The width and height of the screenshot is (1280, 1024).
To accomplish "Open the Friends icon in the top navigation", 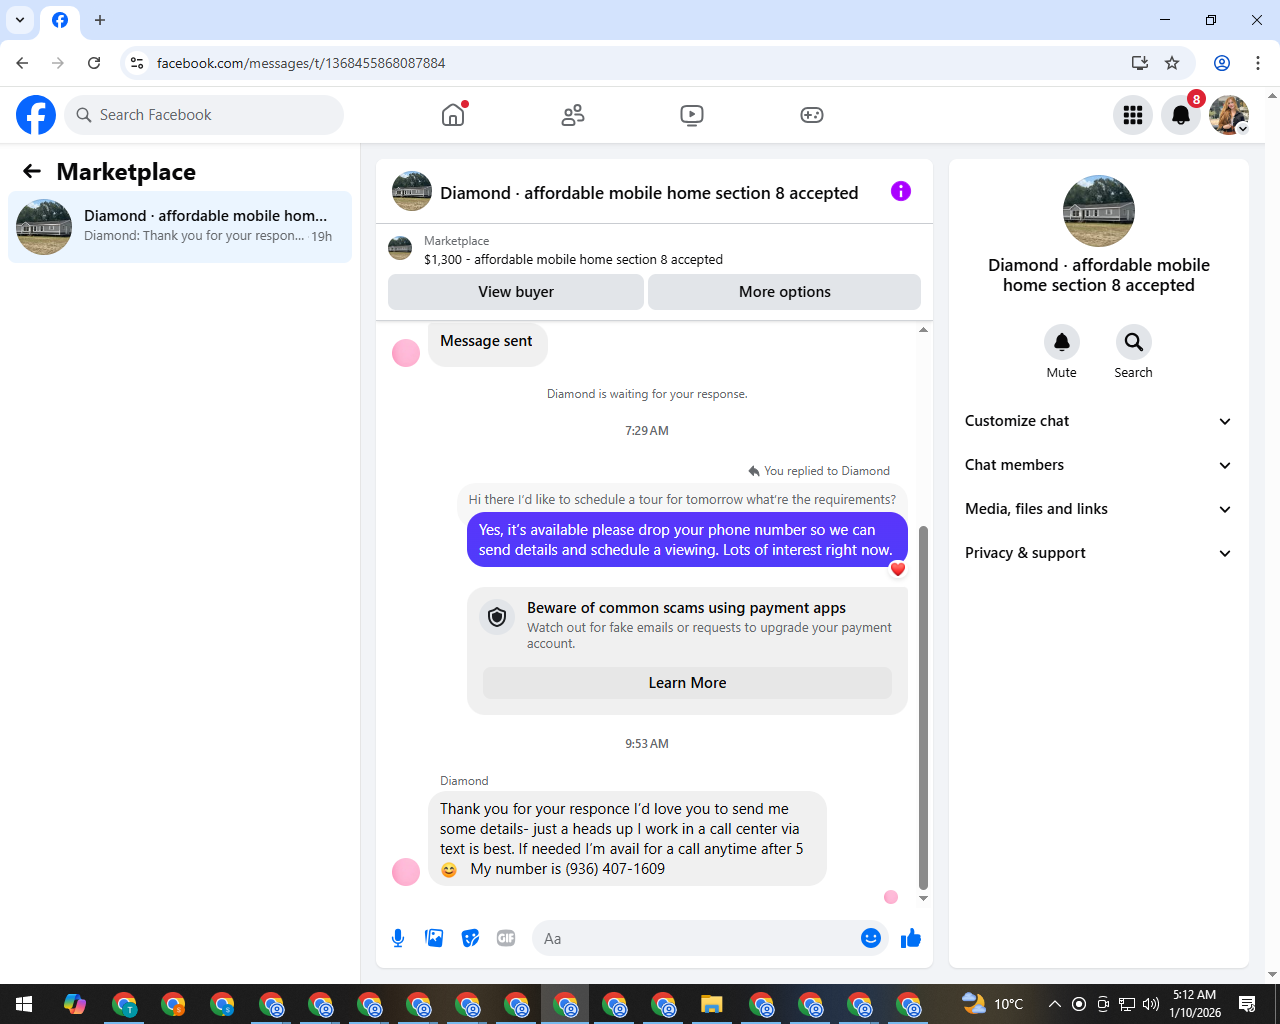I will pos(573,115).
